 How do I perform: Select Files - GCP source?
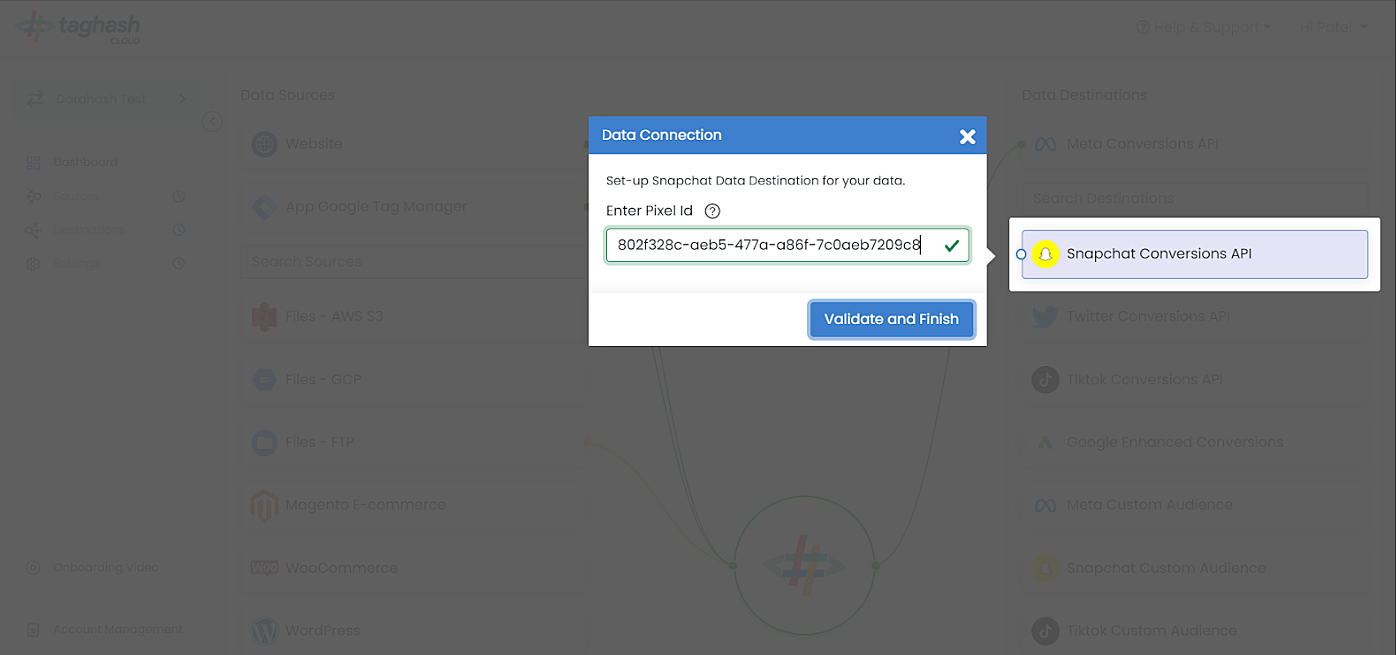click(413, 380)
